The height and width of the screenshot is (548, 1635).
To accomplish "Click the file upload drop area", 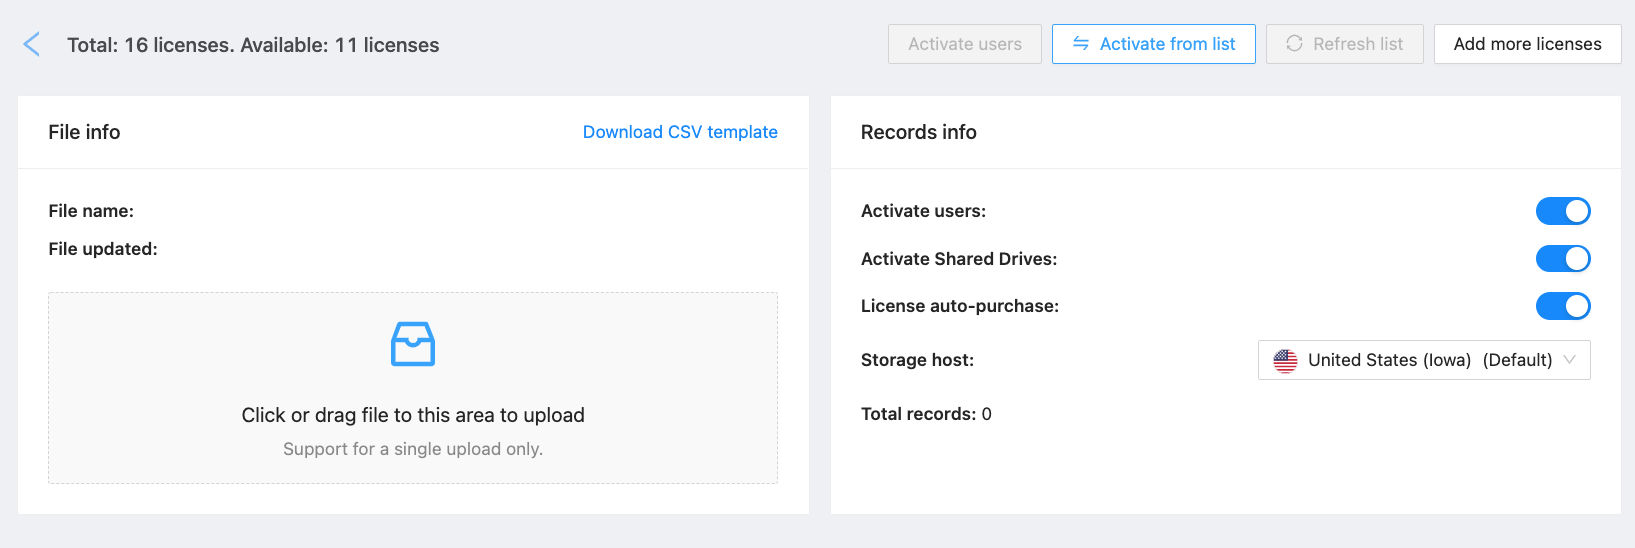I will pos(413,388).
